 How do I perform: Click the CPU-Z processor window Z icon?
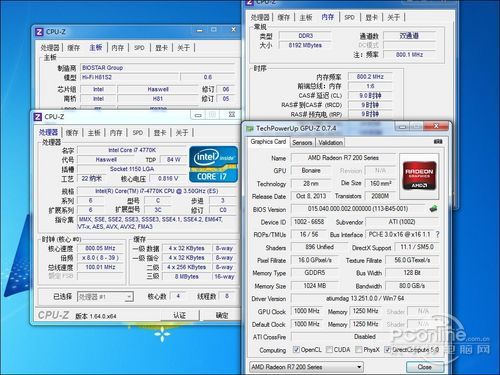click(38, 117)
